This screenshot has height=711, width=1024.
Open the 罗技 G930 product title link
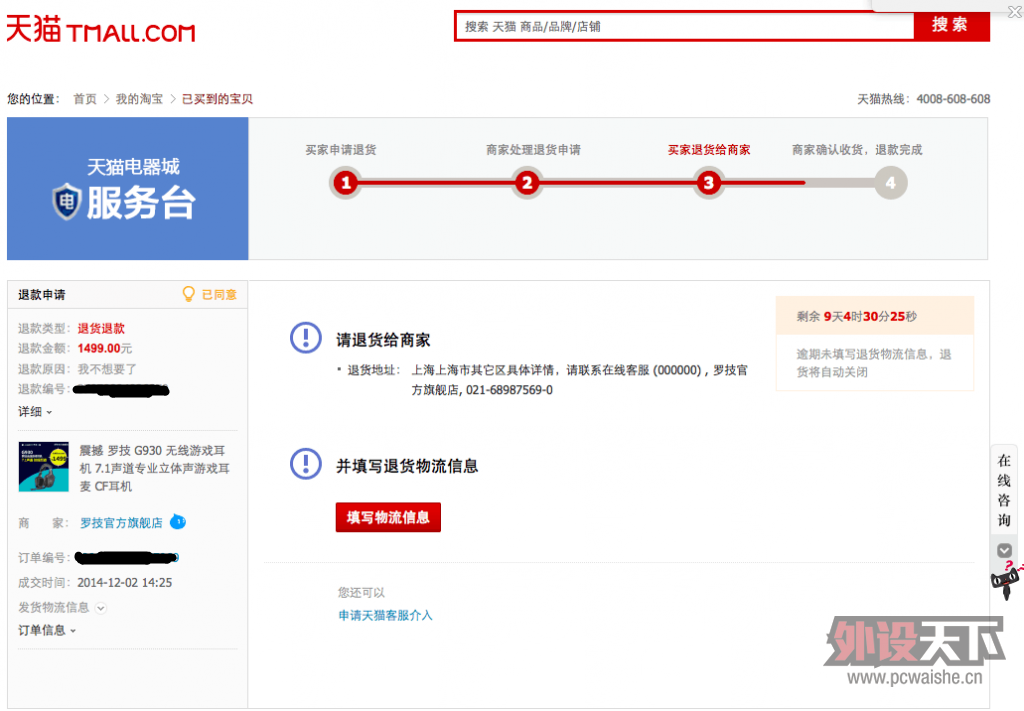click(155, 468)
